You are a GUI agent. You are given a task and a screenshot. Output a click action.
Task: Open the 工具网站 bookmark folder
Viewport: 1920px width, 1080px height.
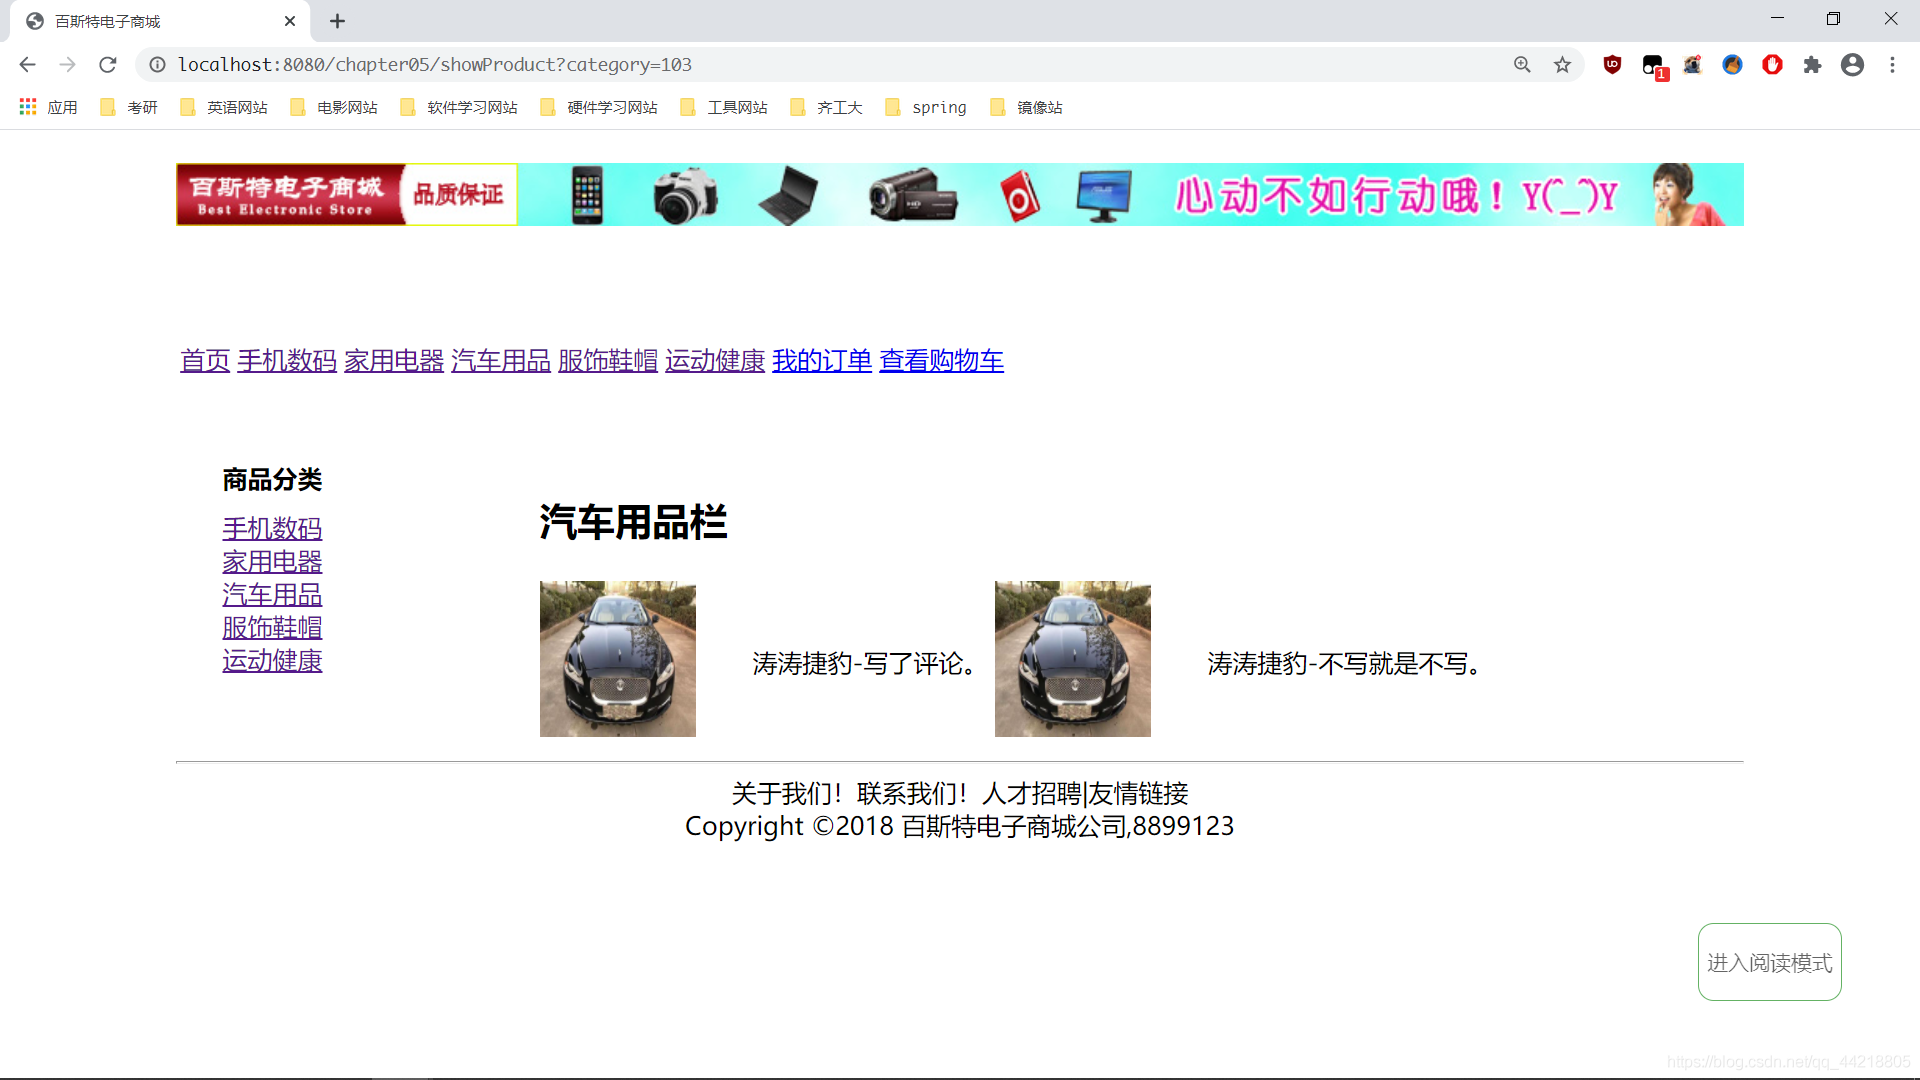(x=724, y=107)
